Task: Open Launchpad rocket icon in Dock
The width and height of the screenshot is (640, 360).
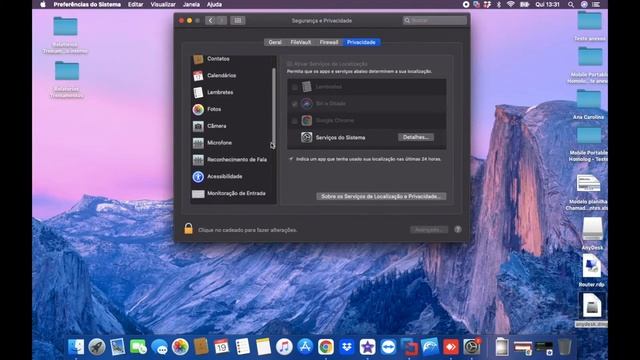Action: coord(97,347)
